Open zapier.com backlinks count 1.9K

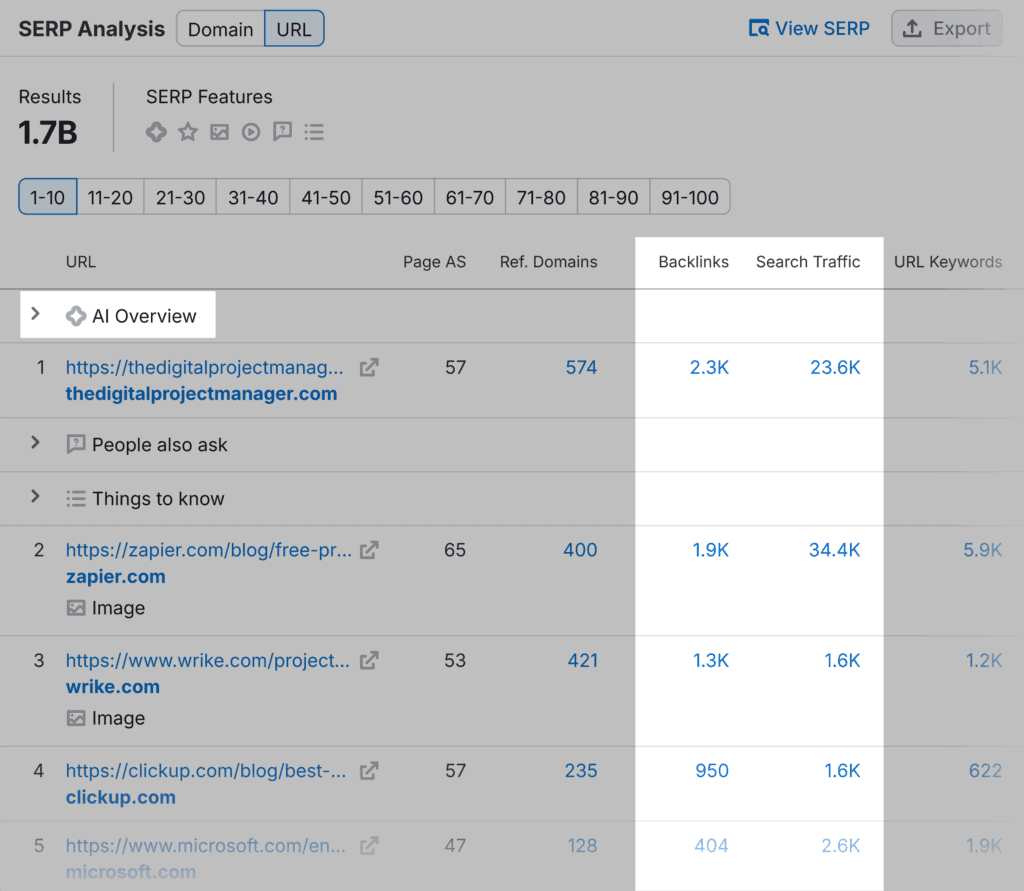coord(710,550)
